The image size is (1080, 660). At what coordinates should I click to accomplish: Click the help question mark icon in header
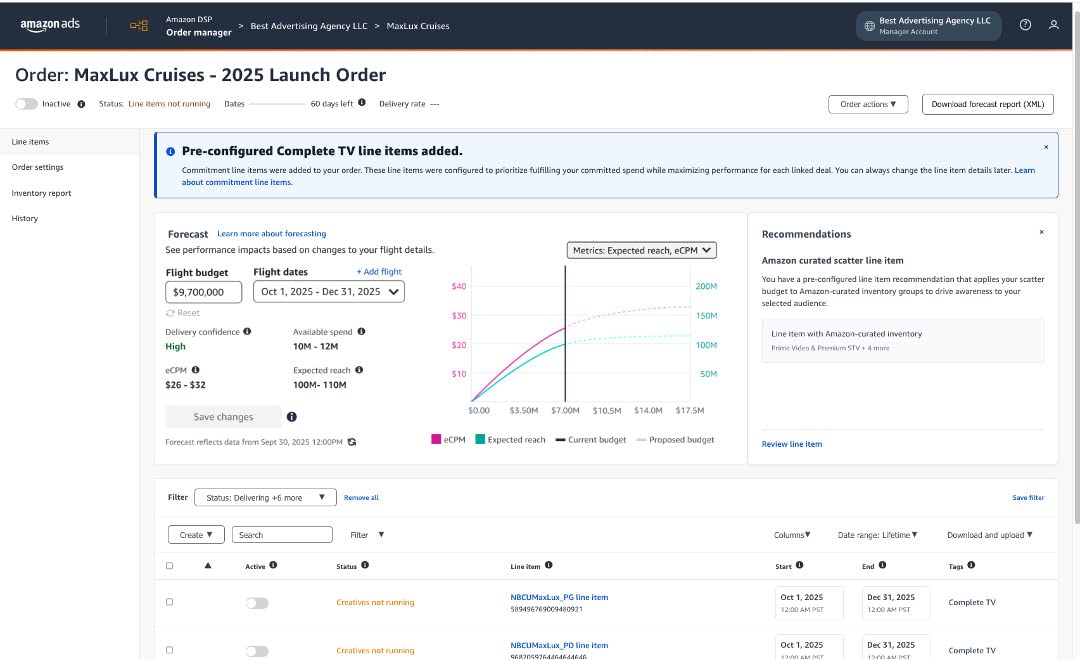pyautogui.click(x=1025, y=25)
